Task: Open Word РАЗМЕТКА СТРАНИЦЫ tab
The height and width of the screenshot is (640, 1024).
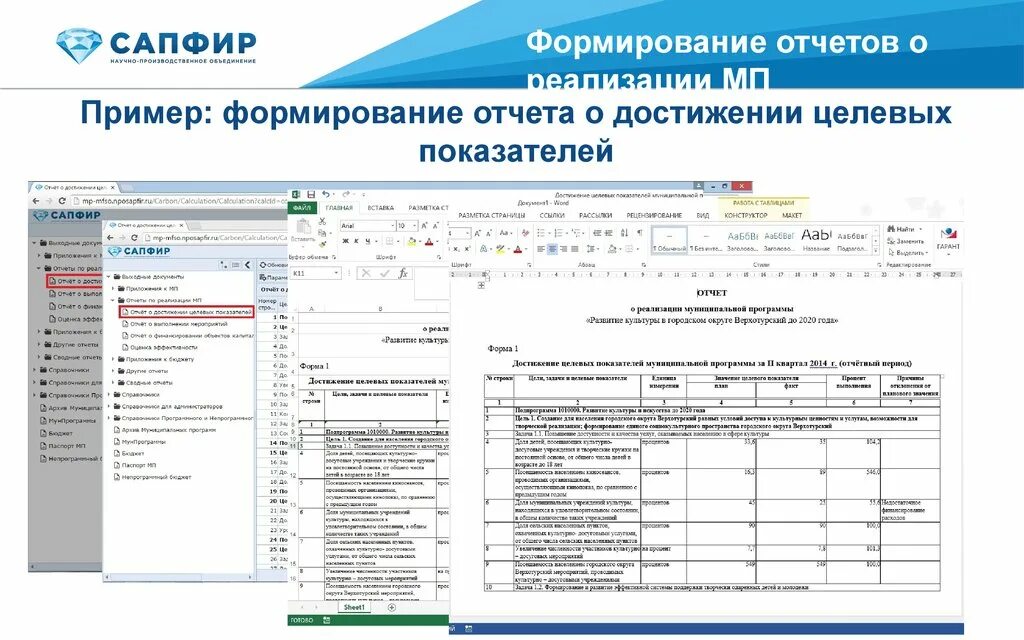Action: pyautogui.click(x=491, y=215)
